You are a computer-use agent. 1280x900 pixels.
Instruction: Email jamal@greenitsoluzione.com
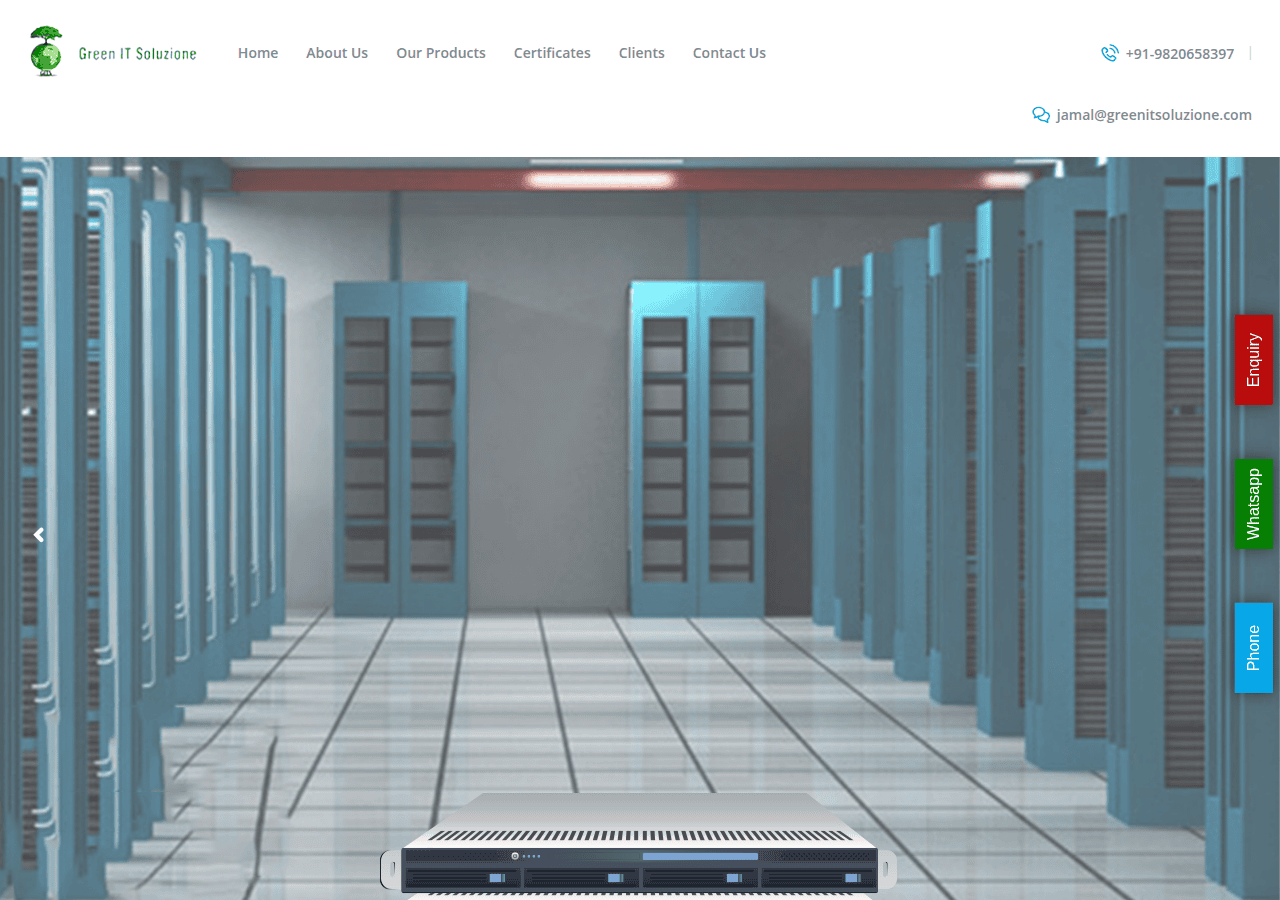click(x=1154, y=115)
